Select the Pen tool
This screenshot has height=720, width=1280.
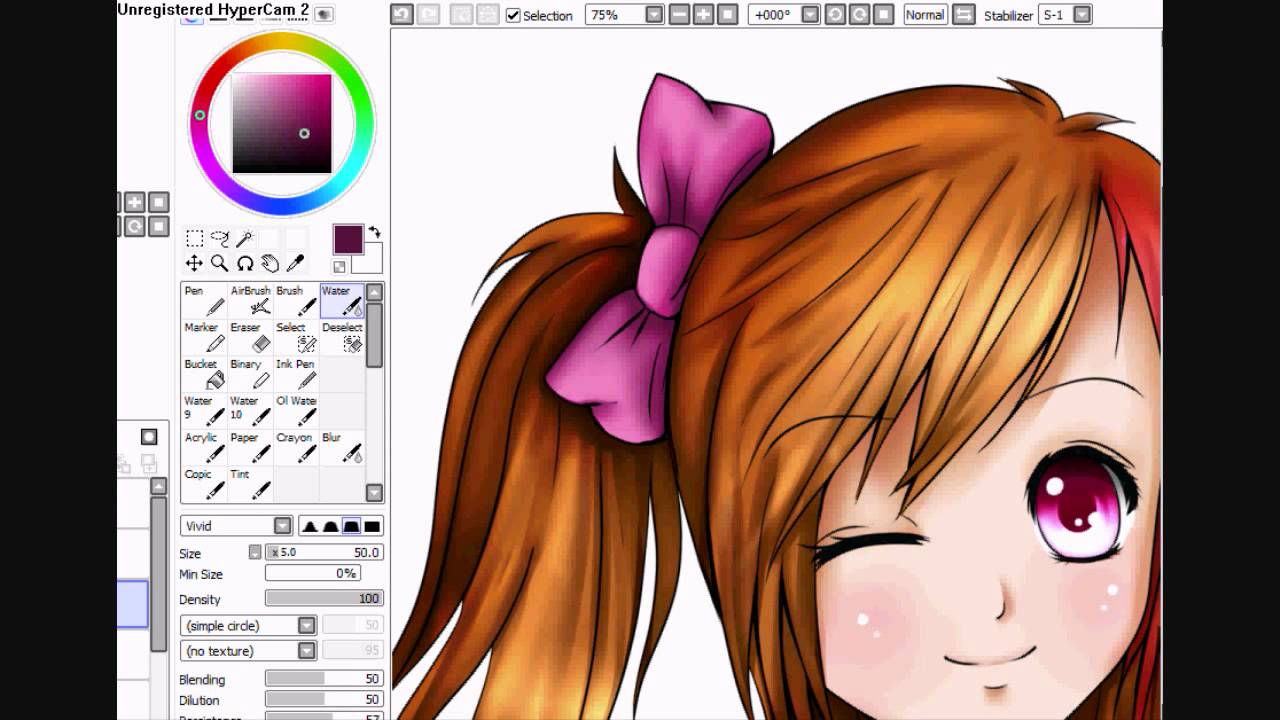tap(205, 301)
